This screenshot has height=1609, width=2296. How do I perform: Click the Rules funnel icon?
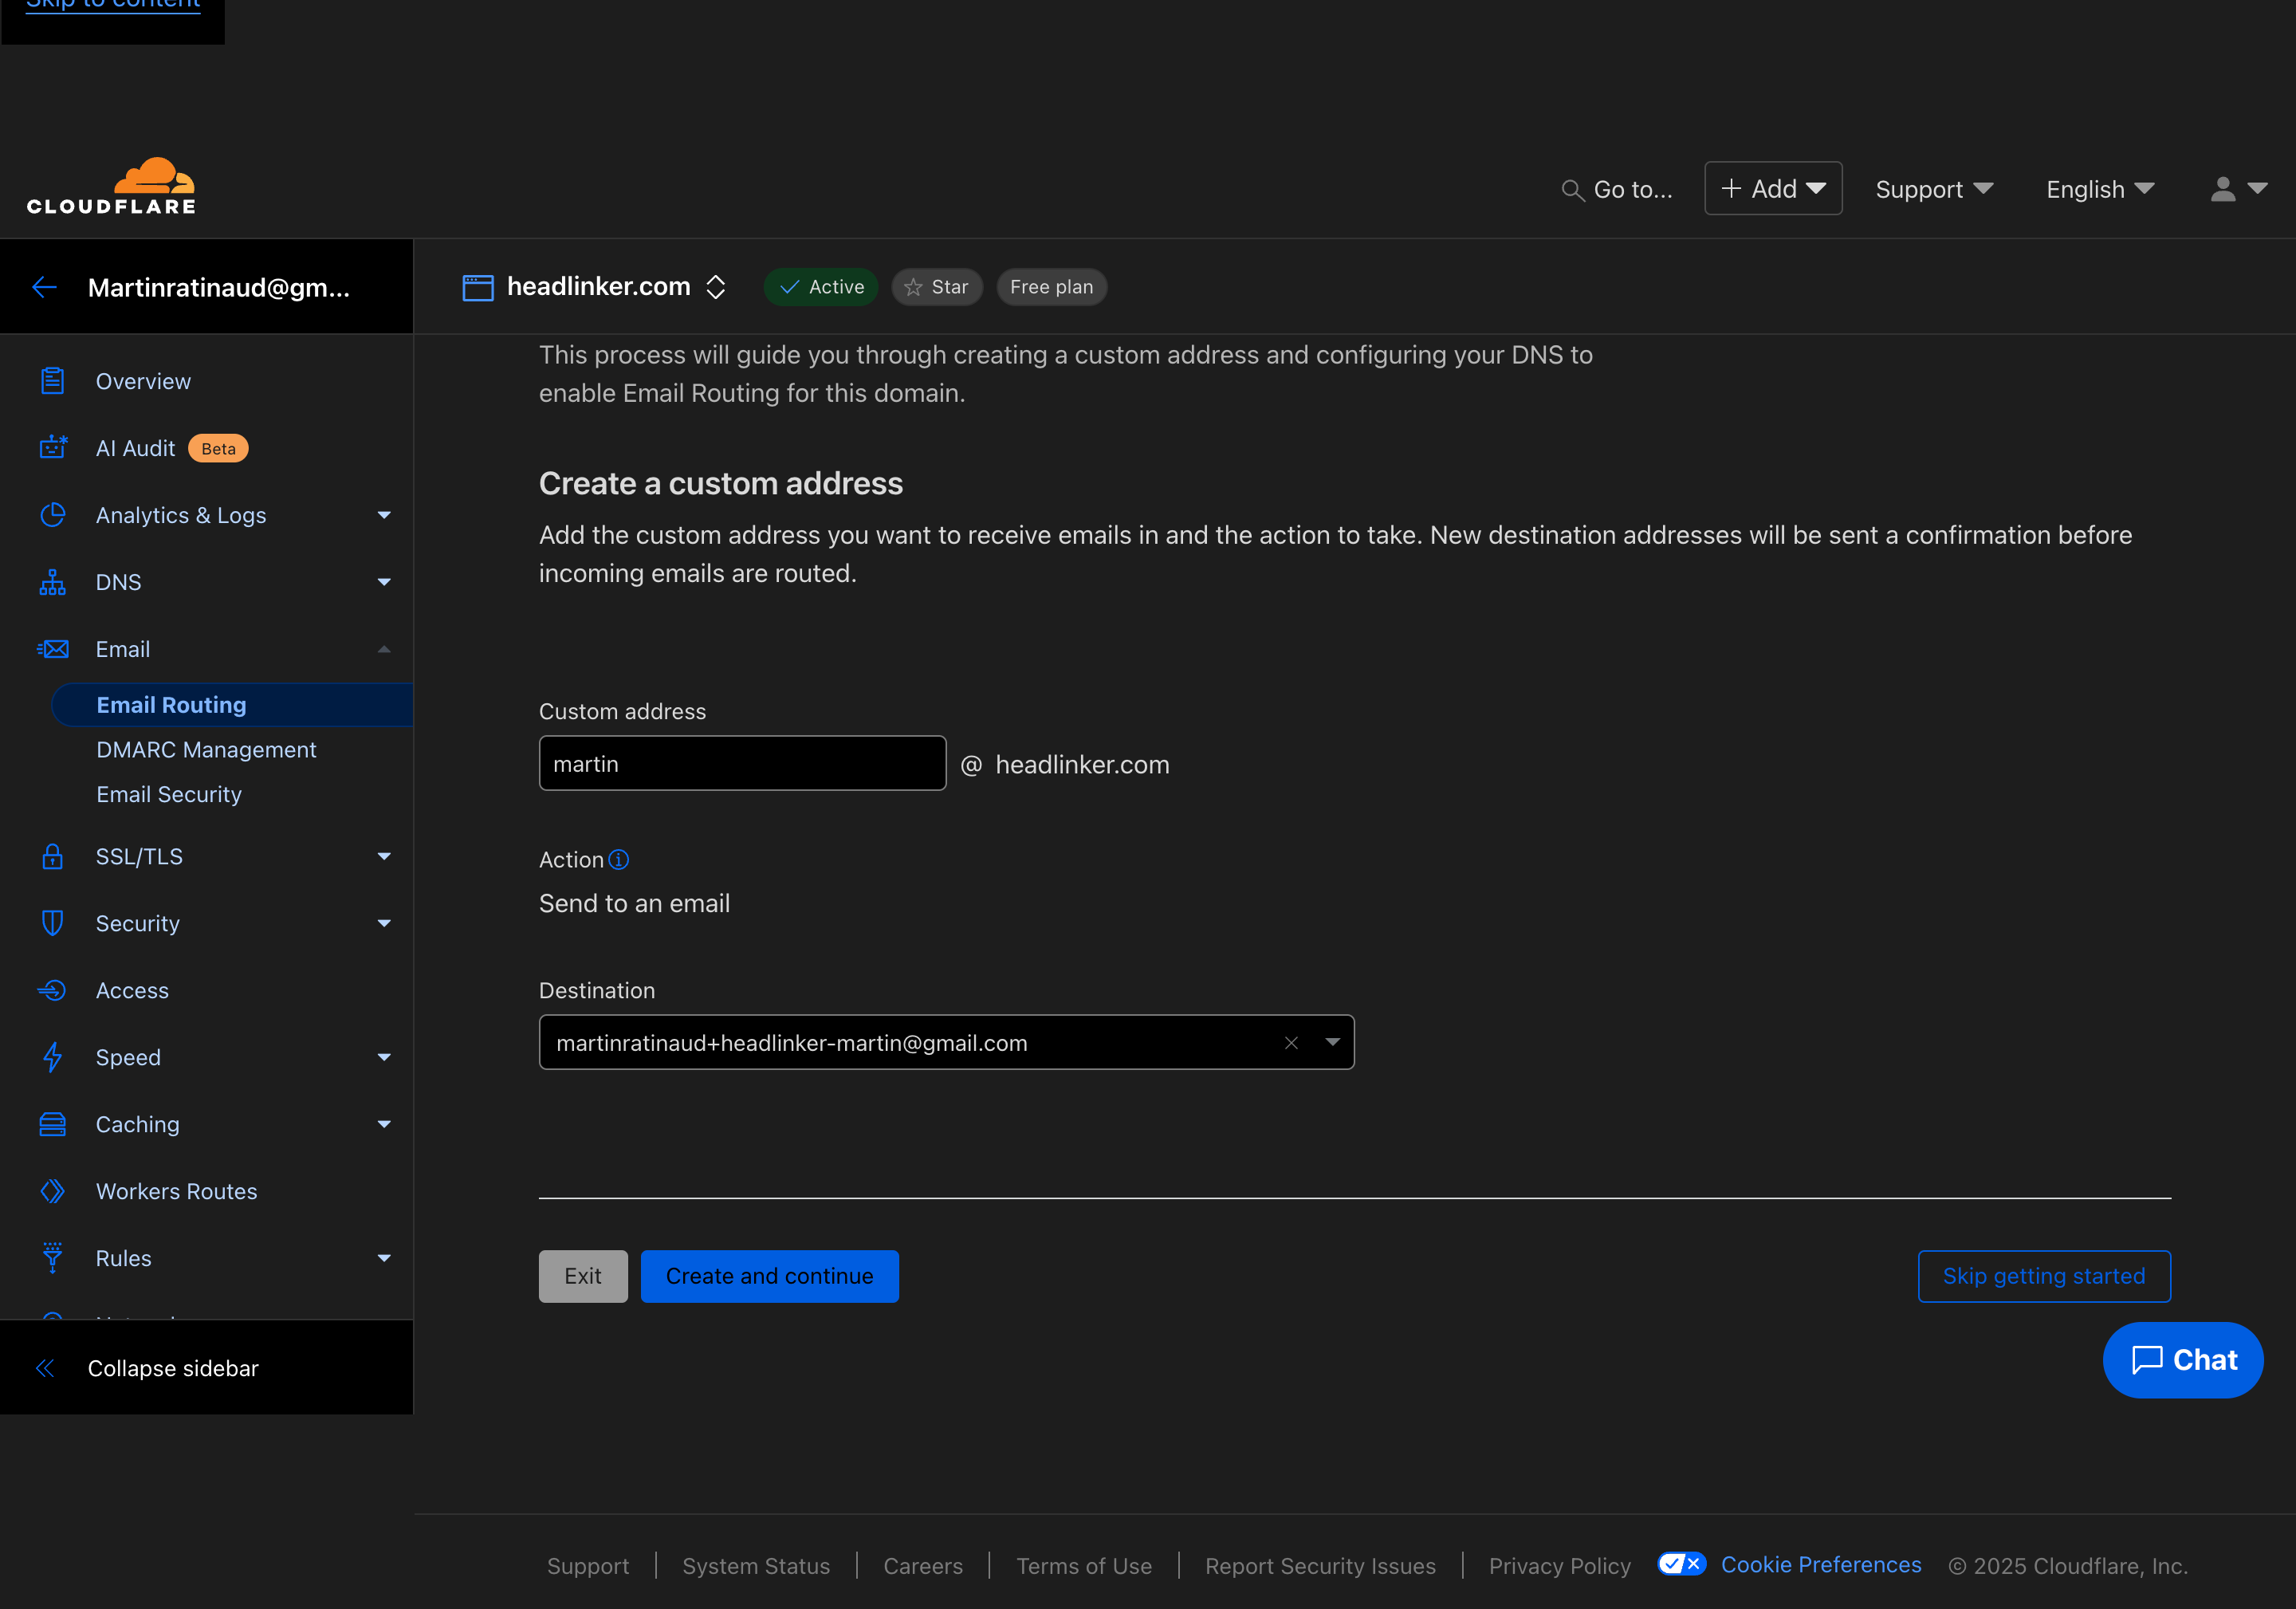(52, 1258)
